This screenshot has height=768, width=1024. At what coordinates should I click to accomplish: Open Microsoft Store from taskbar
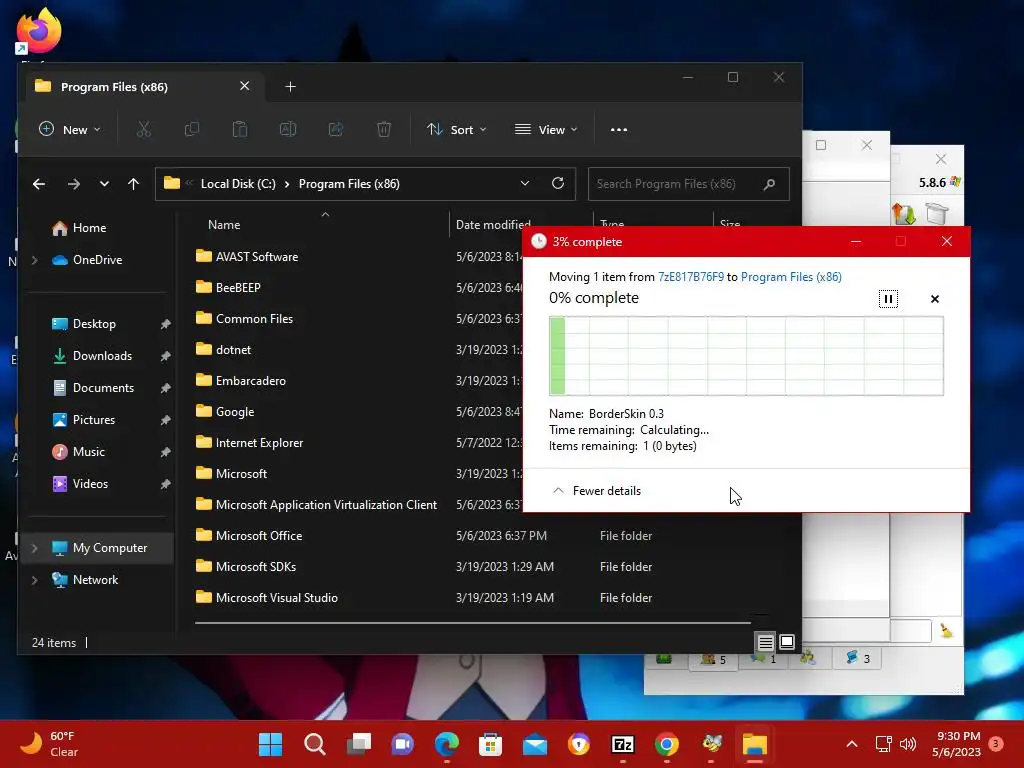click(x=490, y=744)
